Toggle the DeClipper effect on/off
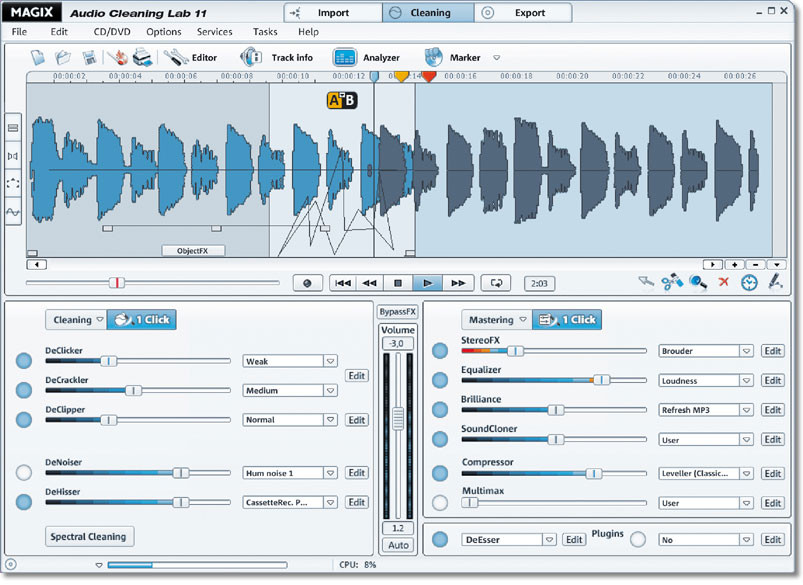 point(24,420)
